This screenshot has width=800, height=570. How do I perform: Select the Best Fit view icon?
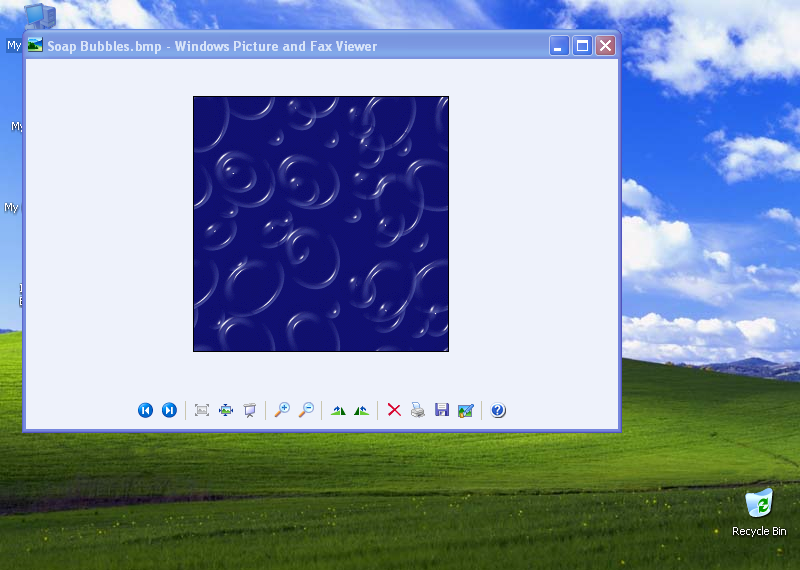(202, 410)
